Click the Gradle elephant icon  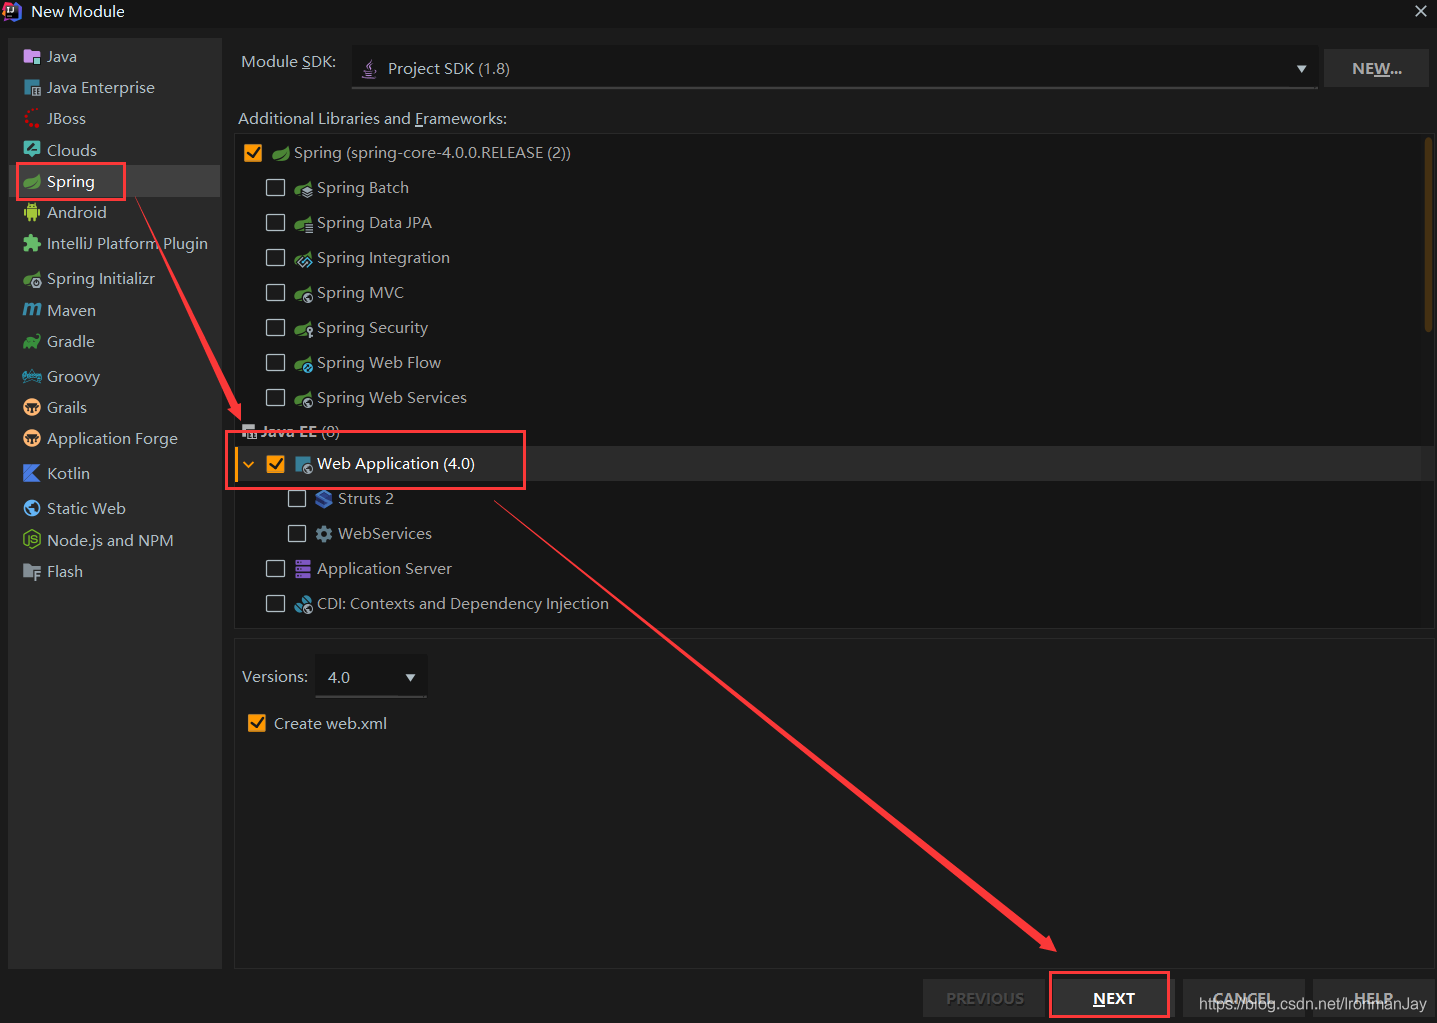(x=32, y=342)
